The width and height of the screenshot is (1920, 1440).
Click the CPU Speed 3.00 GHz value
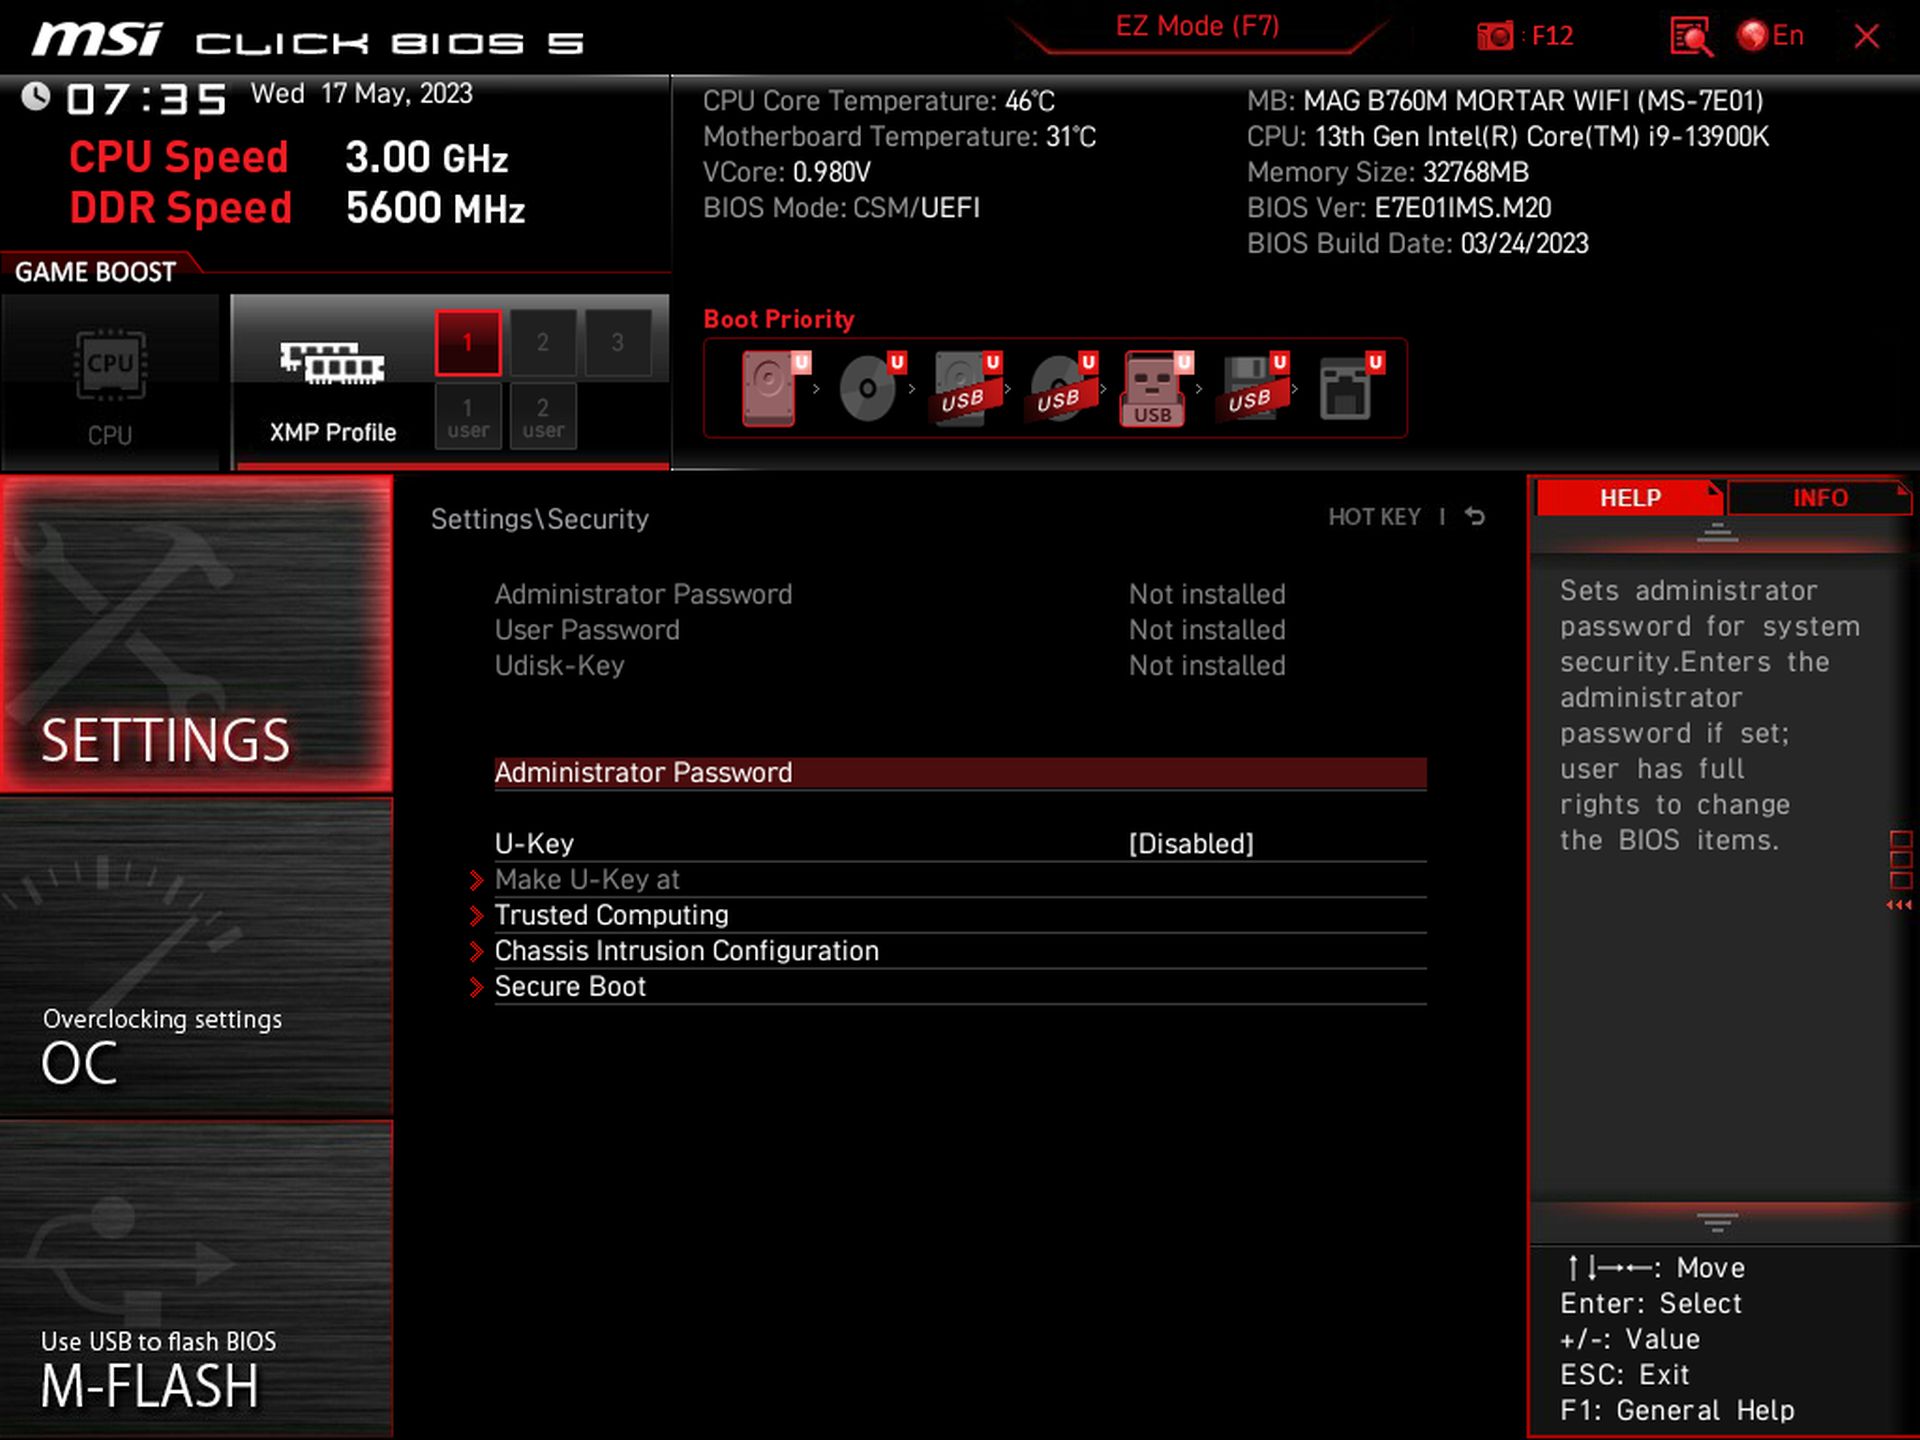pyautogui.click(x=427, y=158)
